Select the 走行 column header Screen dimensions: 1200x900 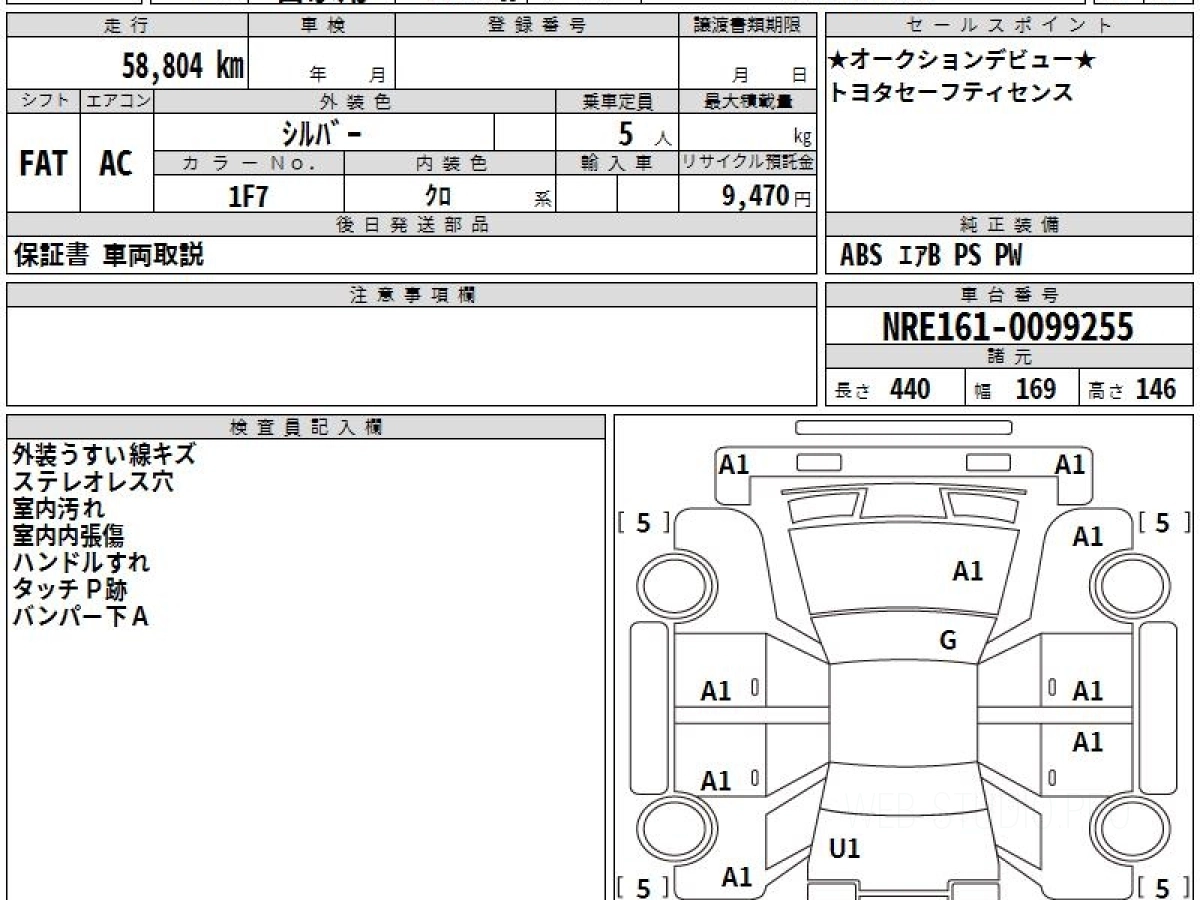(x=126, y=26)
